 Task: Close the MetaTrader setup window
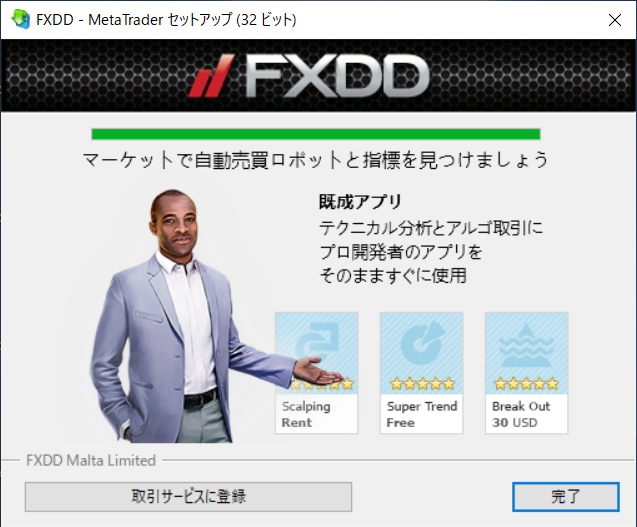click(615, 20)
